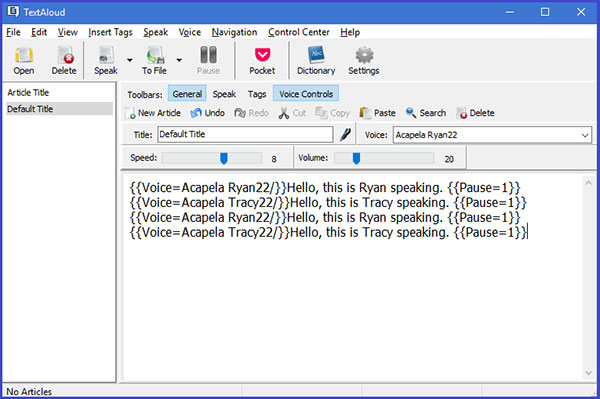Click the New Article icon

pyautogui.click(x=130, y=113)
